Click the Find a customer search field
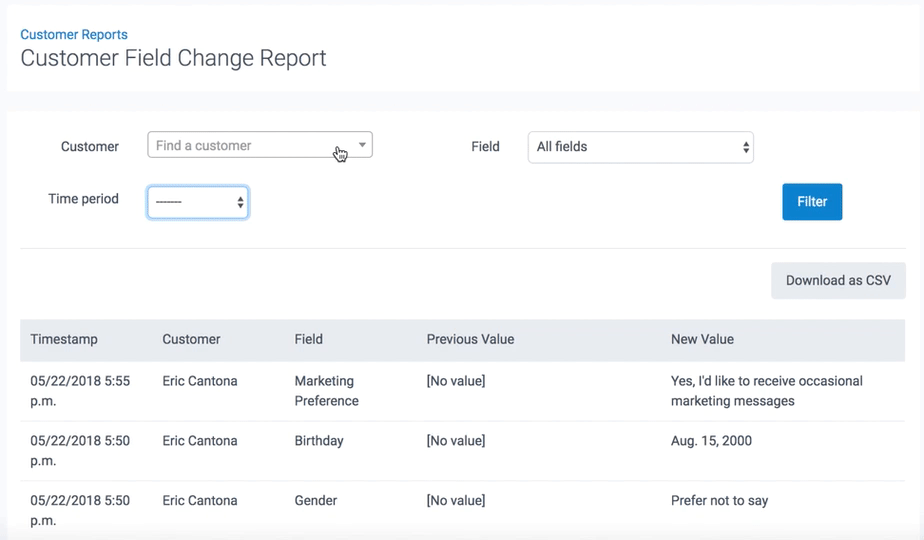 (240, 146)
